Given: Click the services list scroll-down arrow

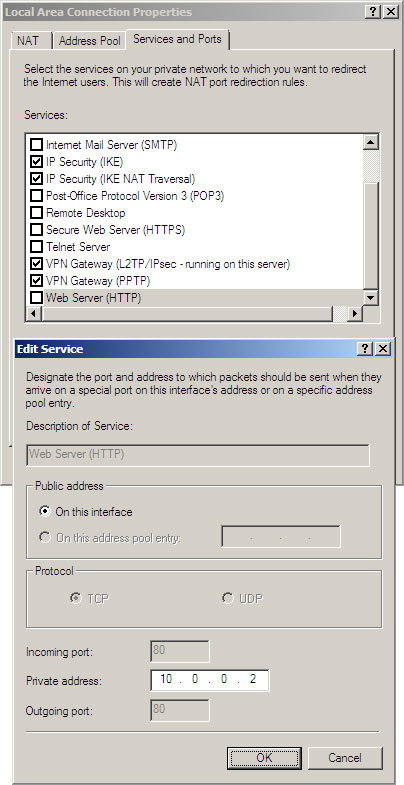Looking at the screenshot, I should pyautogui.click(x=370, y=298).
